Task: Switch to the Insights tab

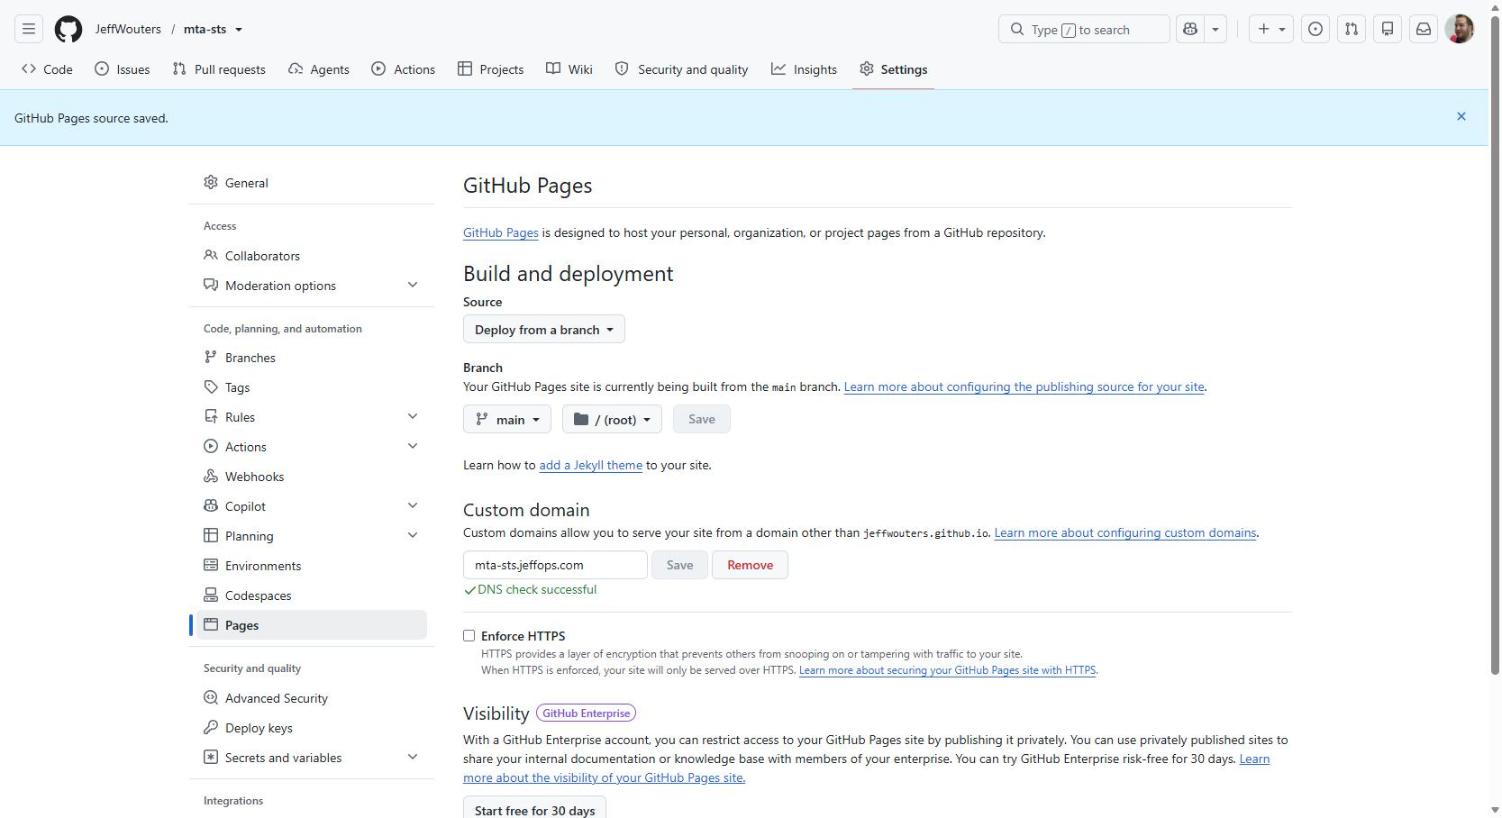Action: (x=804, y=69)
